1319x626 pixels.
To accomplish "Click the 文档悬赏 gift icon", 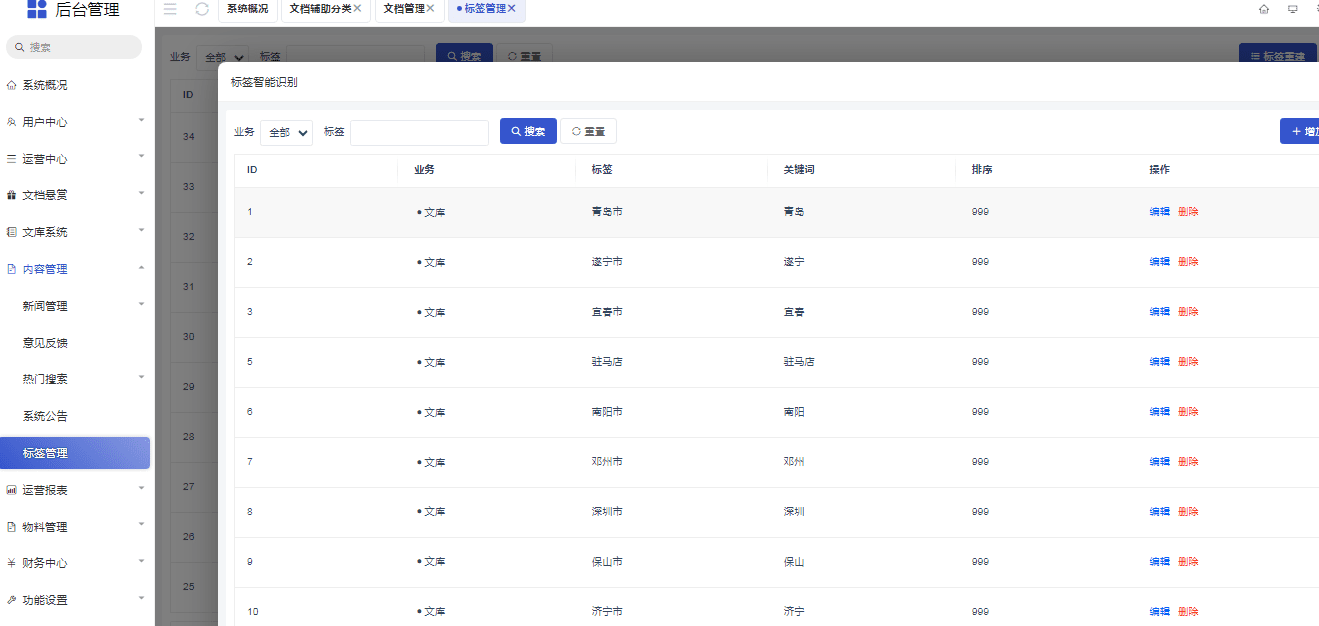I will click(12, 195).
